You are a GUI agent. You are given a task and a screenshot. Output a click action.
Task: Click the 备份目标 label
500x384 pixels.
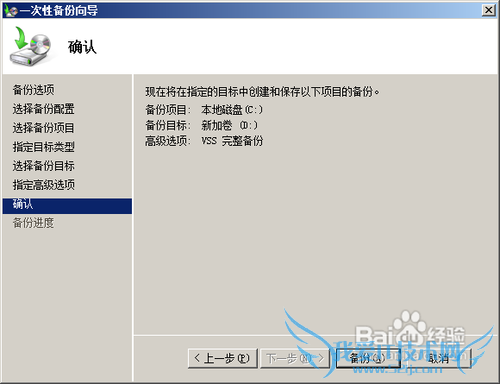(168, 125)
